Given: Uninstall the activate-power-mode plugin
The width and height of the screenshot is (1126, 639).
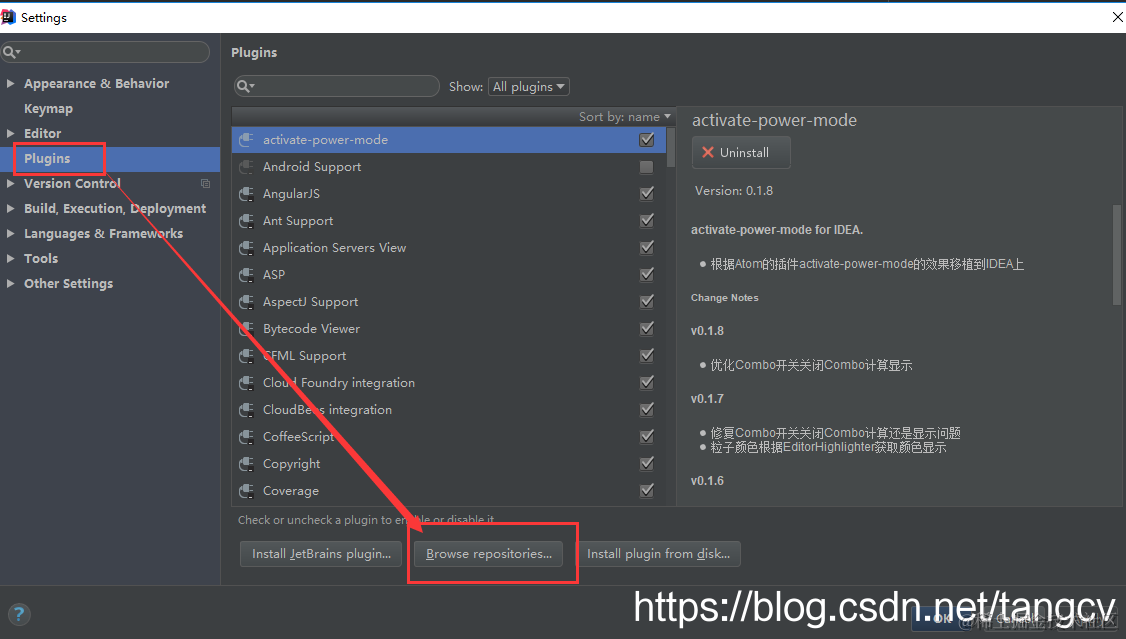Looking at the screenshot, I should [x=741, y=152].
